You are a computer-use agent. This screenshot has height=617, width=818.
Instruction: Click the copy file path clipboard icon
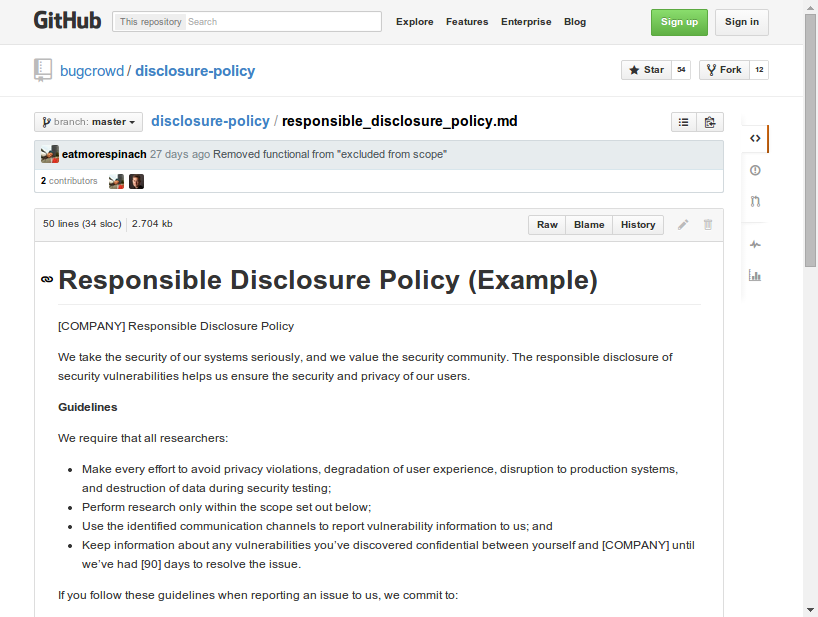710,122
